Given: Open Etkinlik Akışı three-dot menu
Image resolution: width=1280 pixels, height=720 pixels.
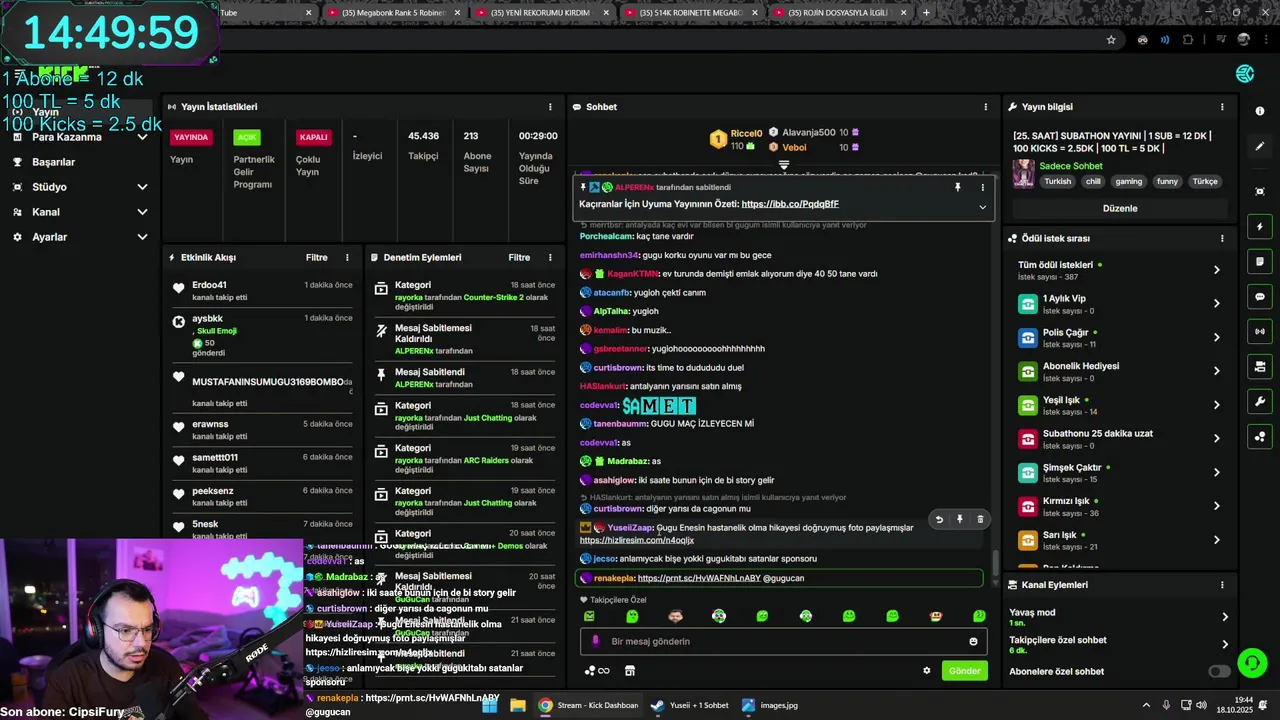Looking at the screenshot, I should pos(347,258).
